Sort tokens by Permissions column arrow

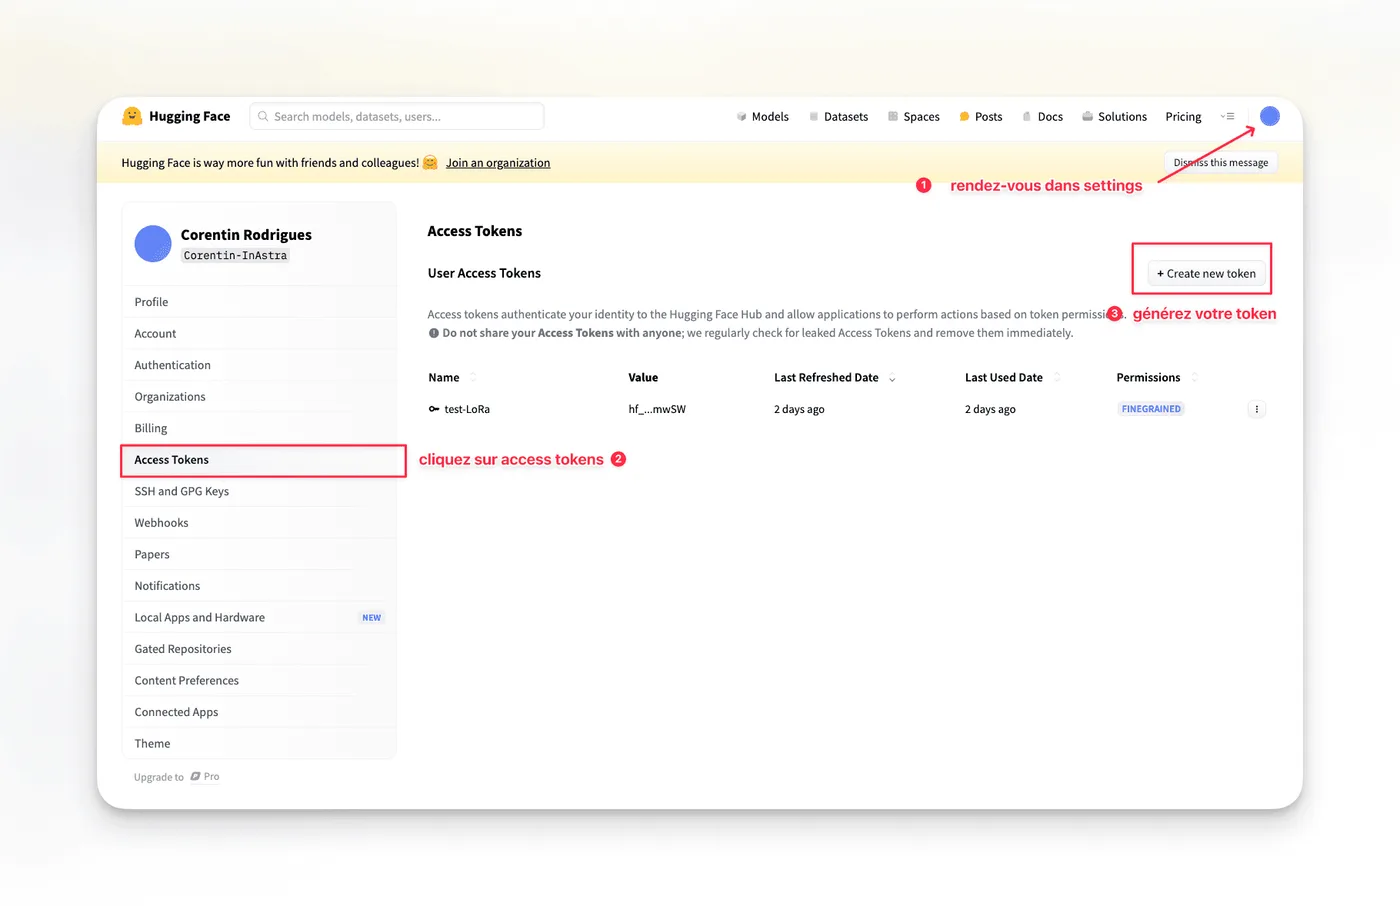coord(1195,377)
